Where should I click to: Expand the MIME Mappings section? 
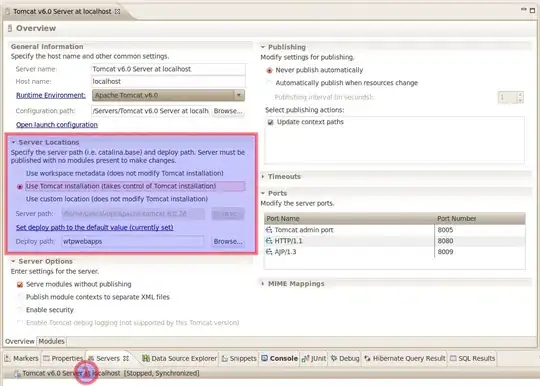point(263,284)
